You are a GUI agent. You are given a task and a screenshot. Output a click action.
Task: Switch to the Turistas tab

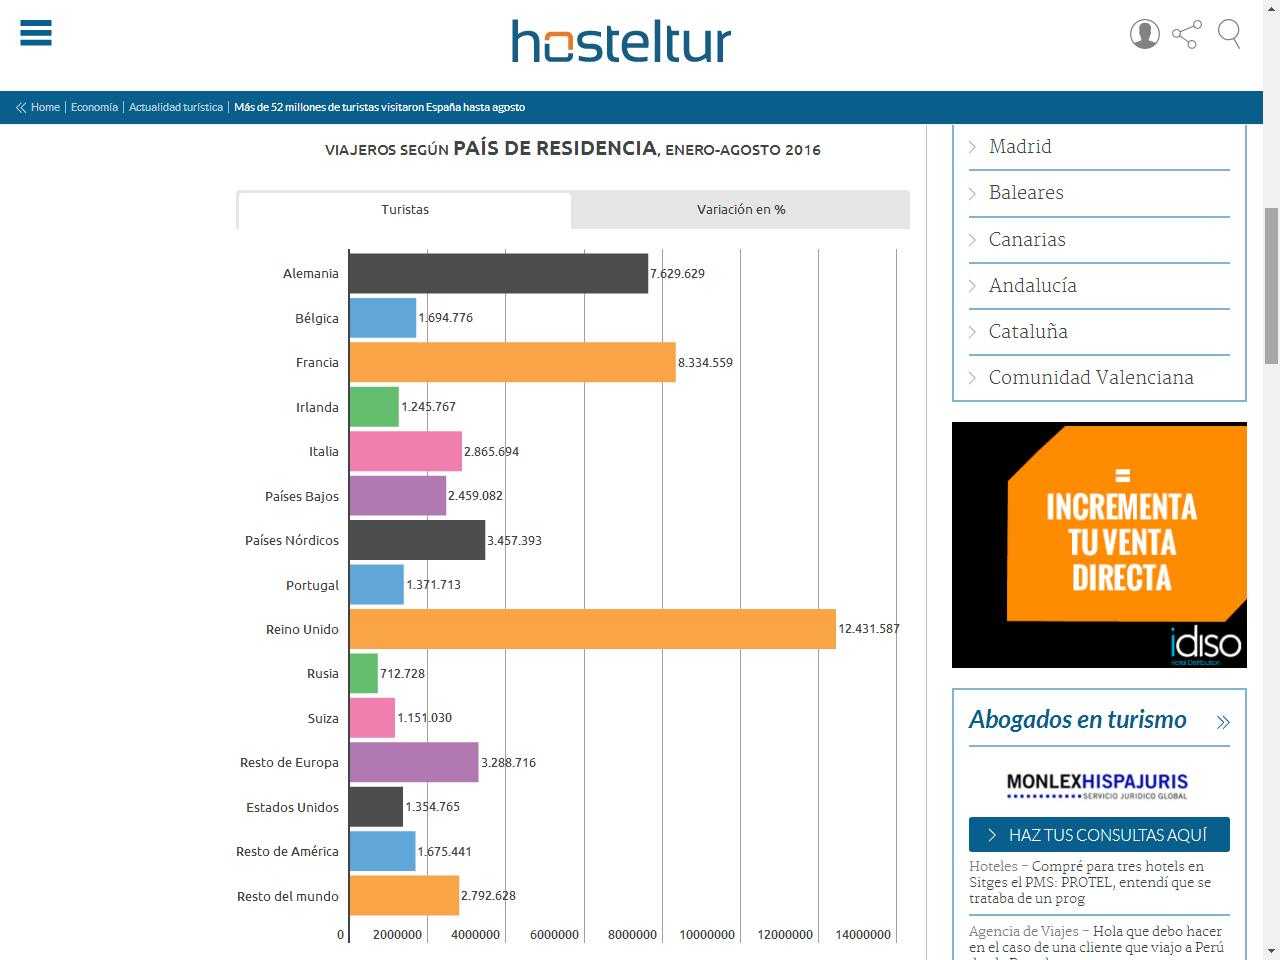pyautogui.click(x=404, y=210)
